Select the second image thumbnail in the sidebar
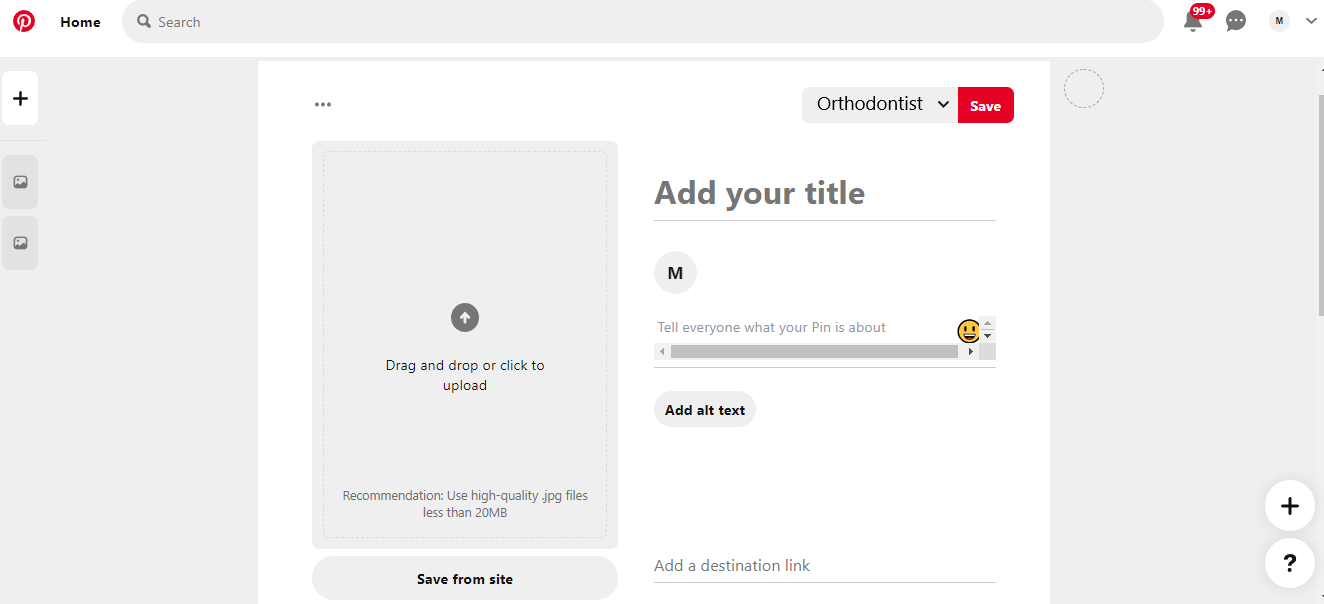This screenshot has width=1324, height=604. [x=20, y=242]
